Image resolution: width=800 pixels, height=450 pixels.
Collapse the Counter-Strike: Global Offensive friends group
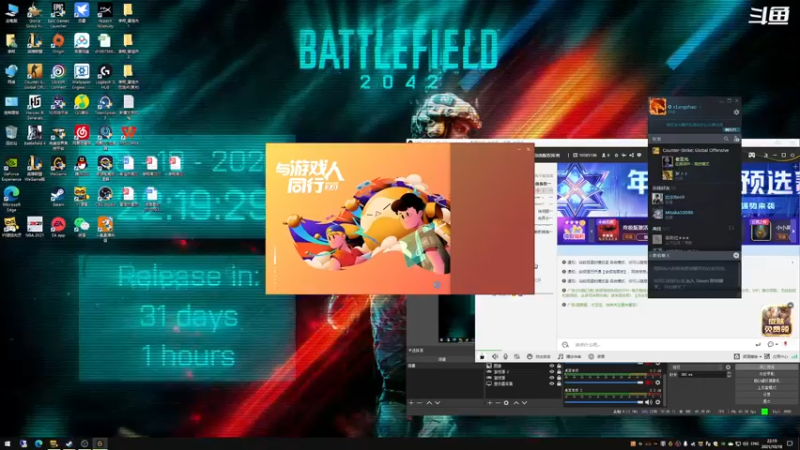[695, 151]
